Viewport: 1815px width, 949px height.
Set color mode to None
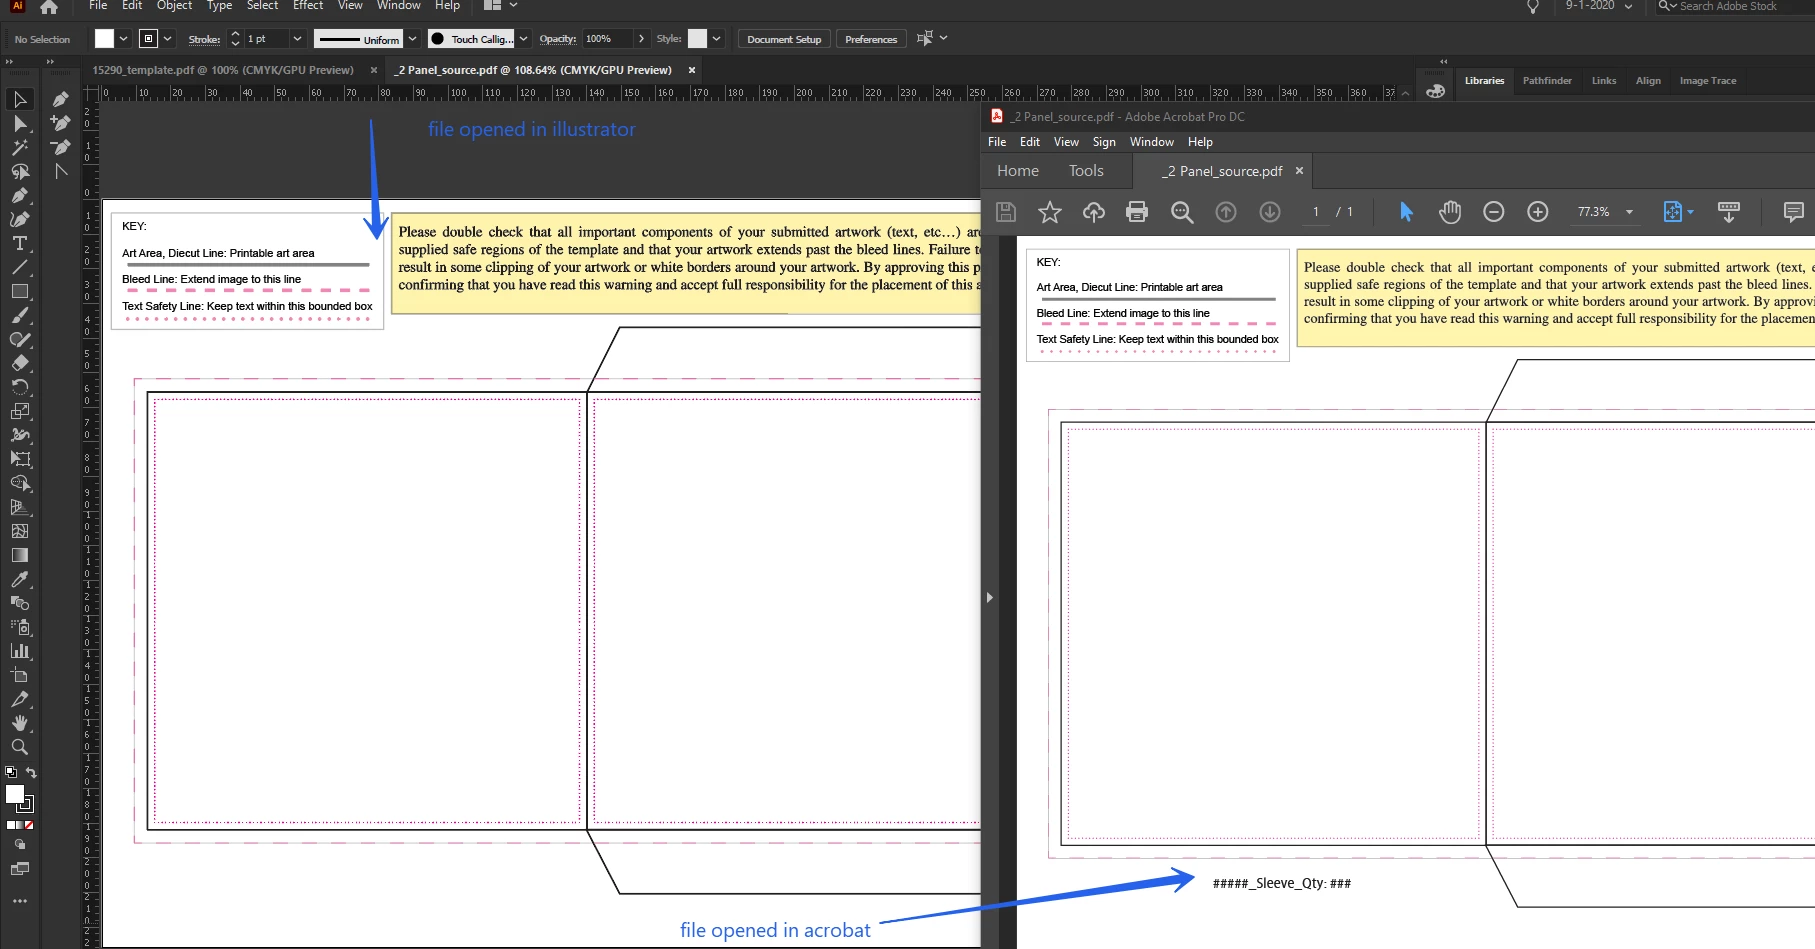point(29,825)
